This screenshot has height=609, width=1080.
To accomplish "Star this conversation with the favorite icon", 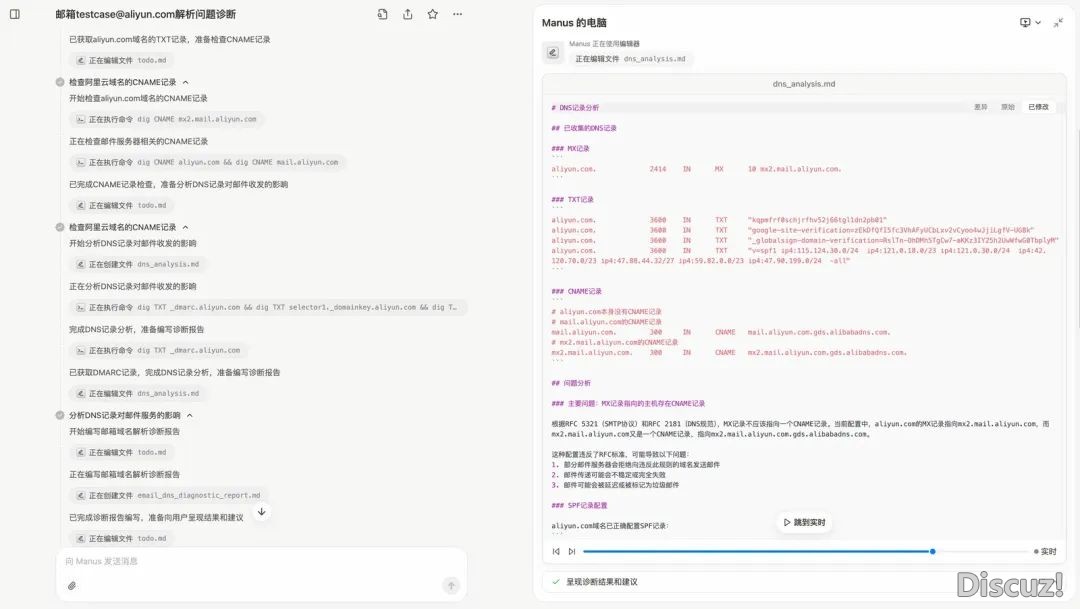I will coord(433,14).
